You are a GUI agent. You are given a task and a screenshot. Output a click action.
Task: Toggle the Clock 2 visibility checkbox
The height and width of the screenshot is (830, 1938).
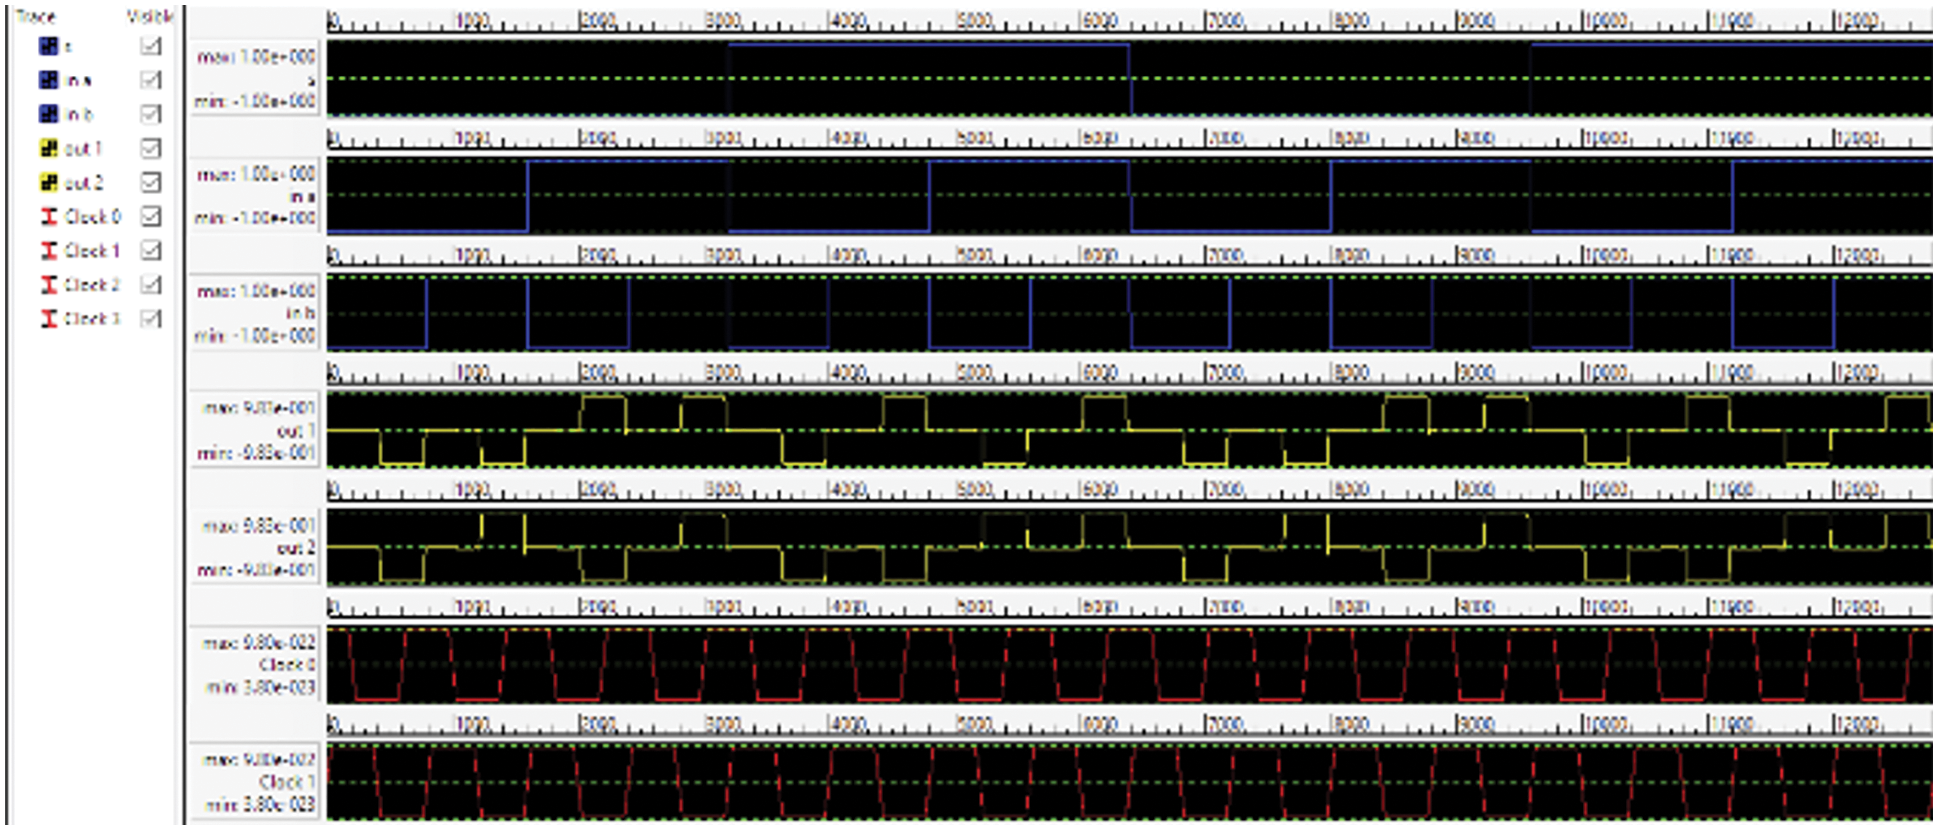point(151,284)
